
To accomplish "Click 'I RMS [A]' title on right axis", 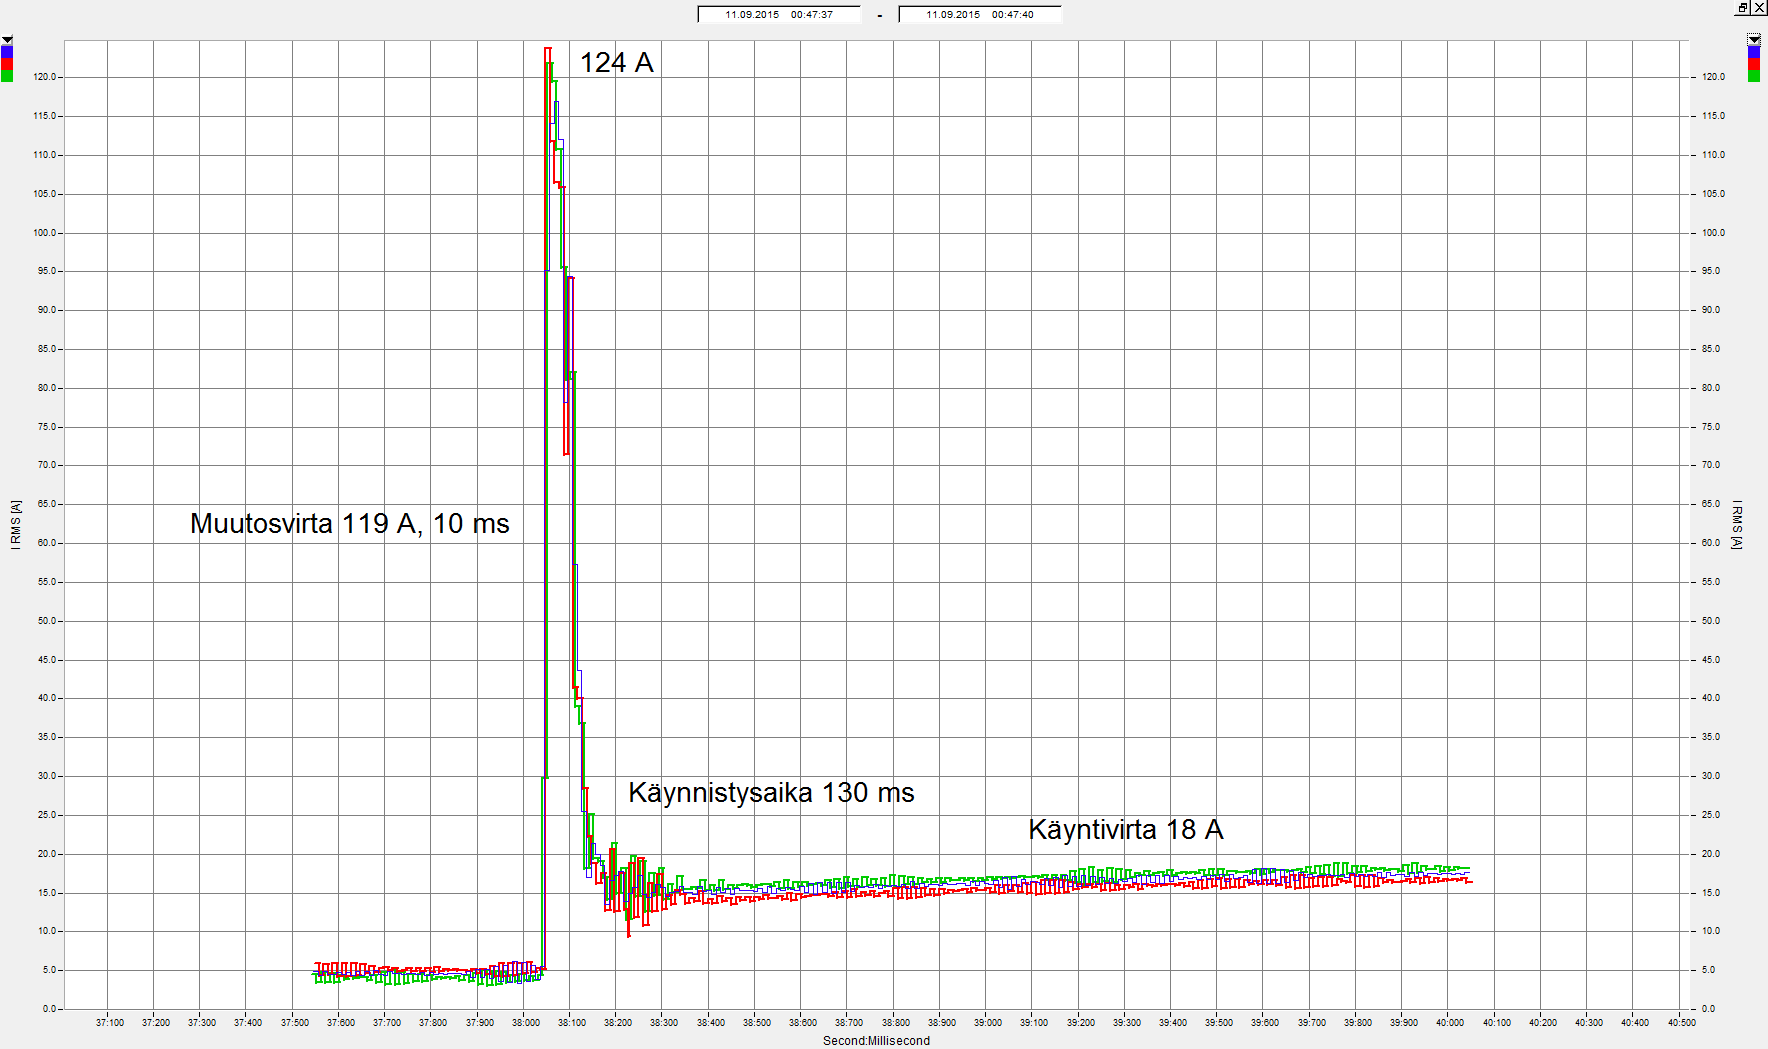I will [x=1737, y=524].
